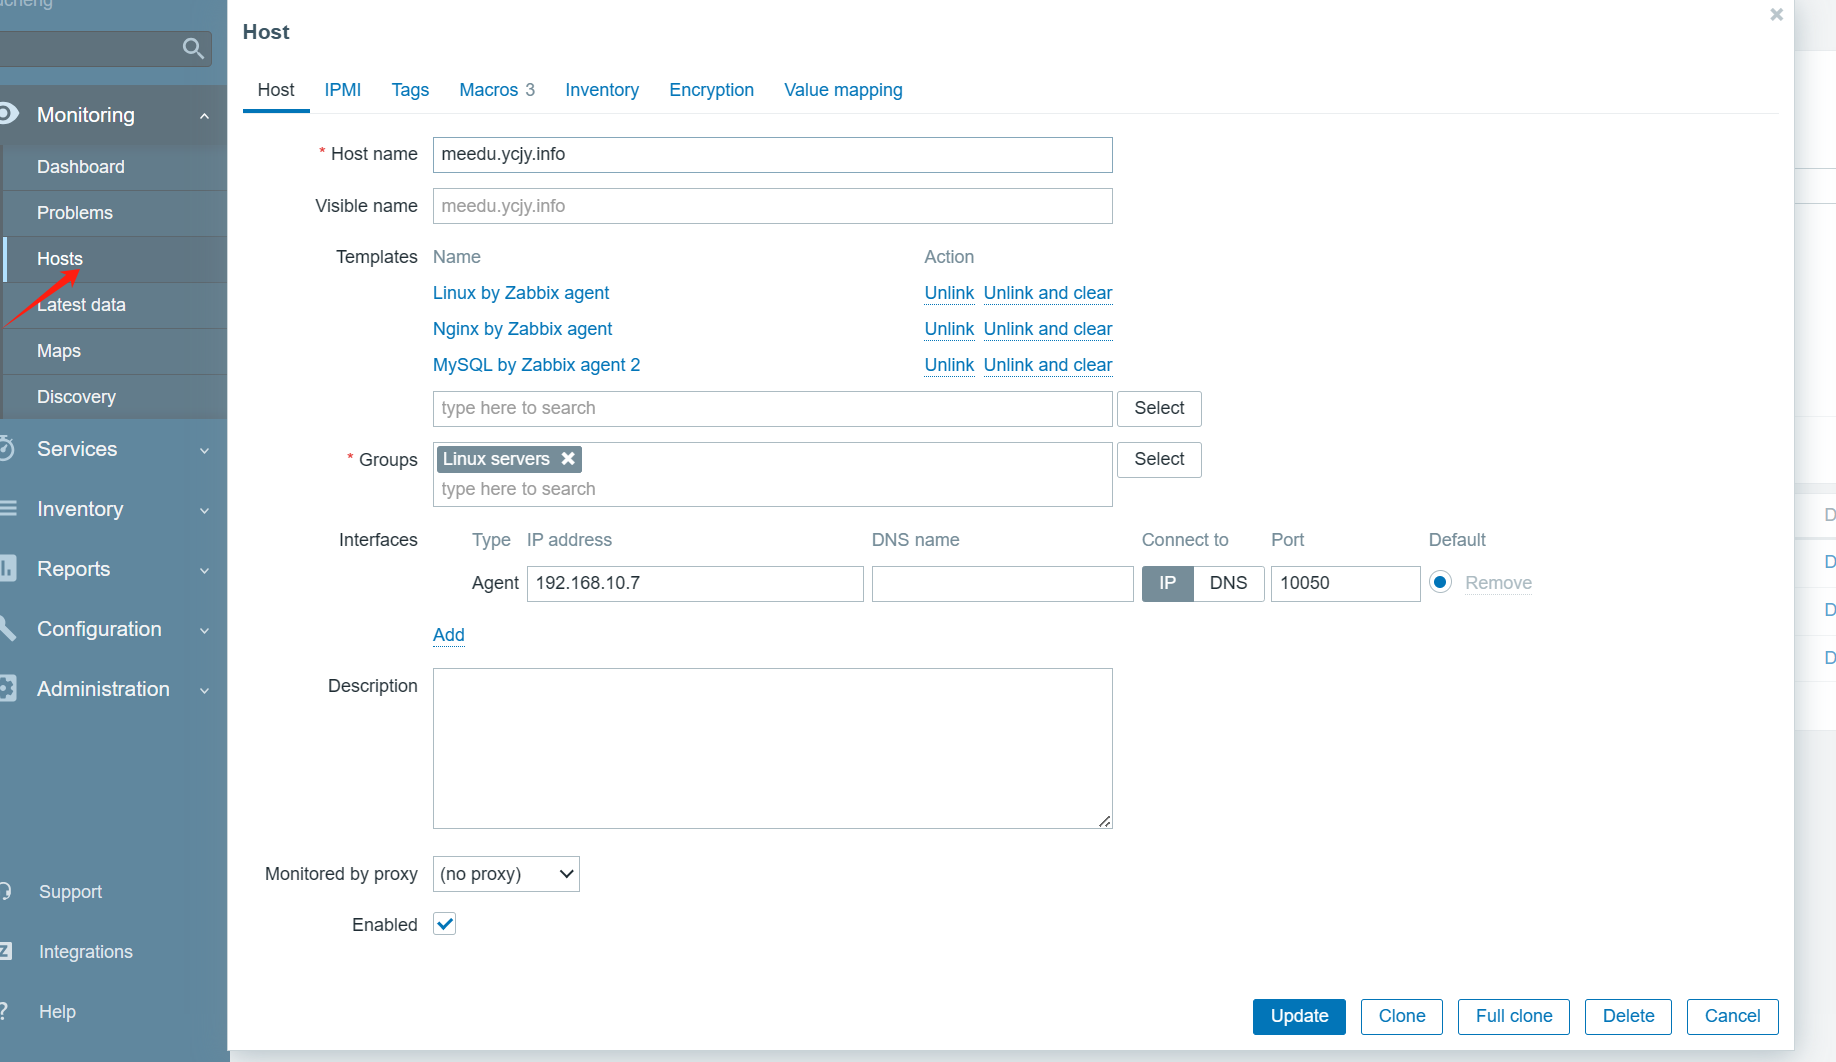The height and width of the screenshot is (1062, 1836).
Task: Click Select button next to templates search
Action: pyautogui.click(x=1159, y=408)
